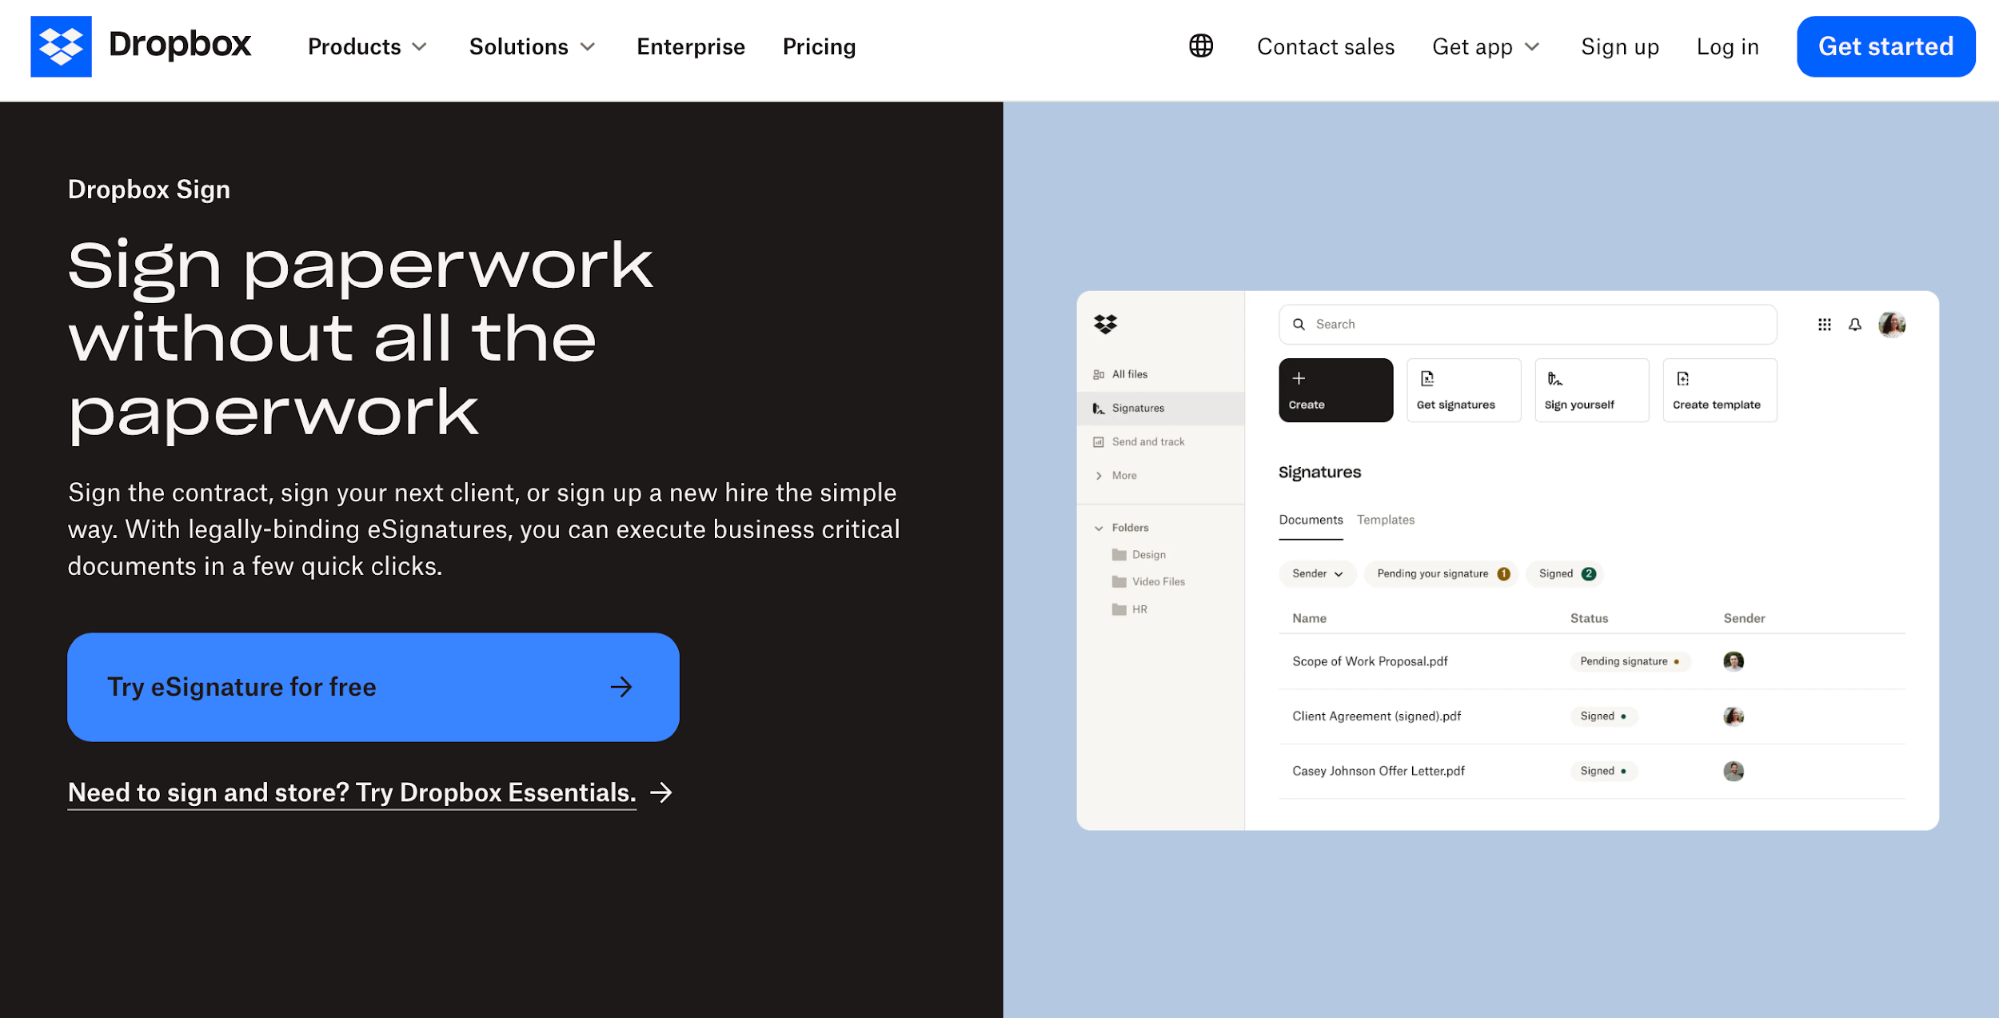The width and height of the screenshot is (1999, 1018).
Task: Switch to the Templates tab
Action: pyautogui.click(x=1386, y=520)
